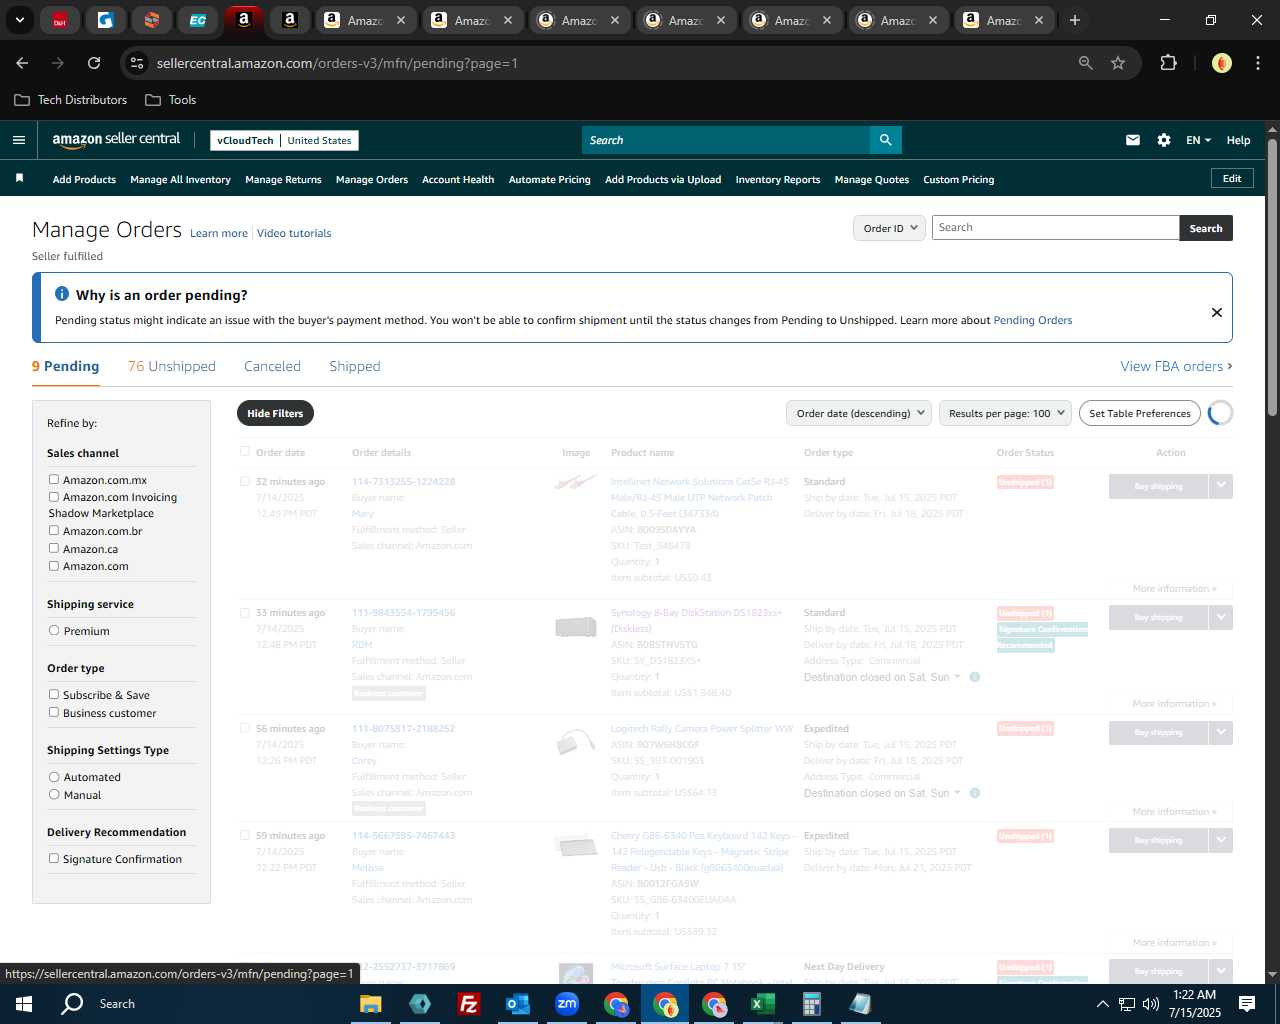Image resolution: width=1280 pixels, height=1024 pixels.
Task: Open Manage All Inventory menu item
Action: [x=180, y=179]
